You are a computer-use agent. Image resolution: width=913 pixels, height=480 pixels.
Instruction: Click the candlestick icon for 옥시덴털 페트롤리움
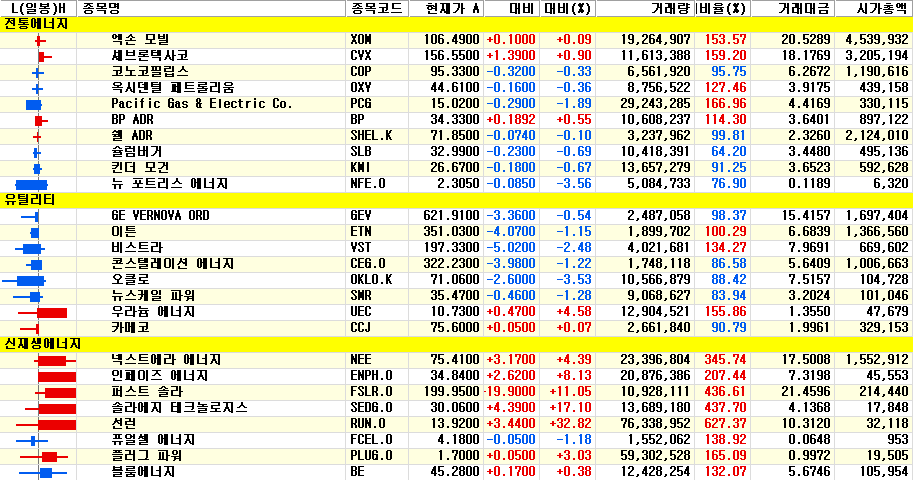pyautogui.click(x=37, y=89)
